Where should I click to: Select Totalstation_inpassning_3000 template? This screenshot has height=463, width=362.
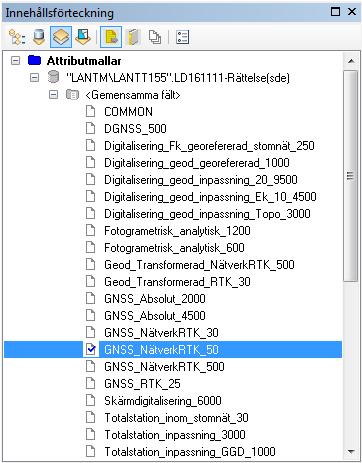(175, 435)
